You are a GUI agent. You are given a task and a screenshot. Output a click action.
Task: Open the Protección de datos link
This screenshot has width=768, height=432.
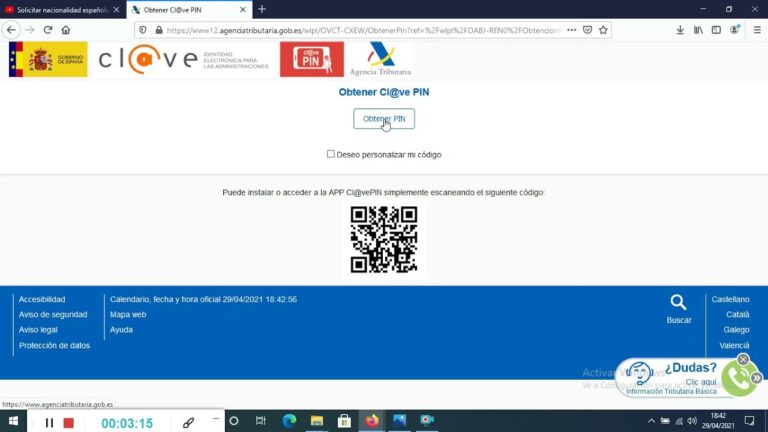click(54, 345)
